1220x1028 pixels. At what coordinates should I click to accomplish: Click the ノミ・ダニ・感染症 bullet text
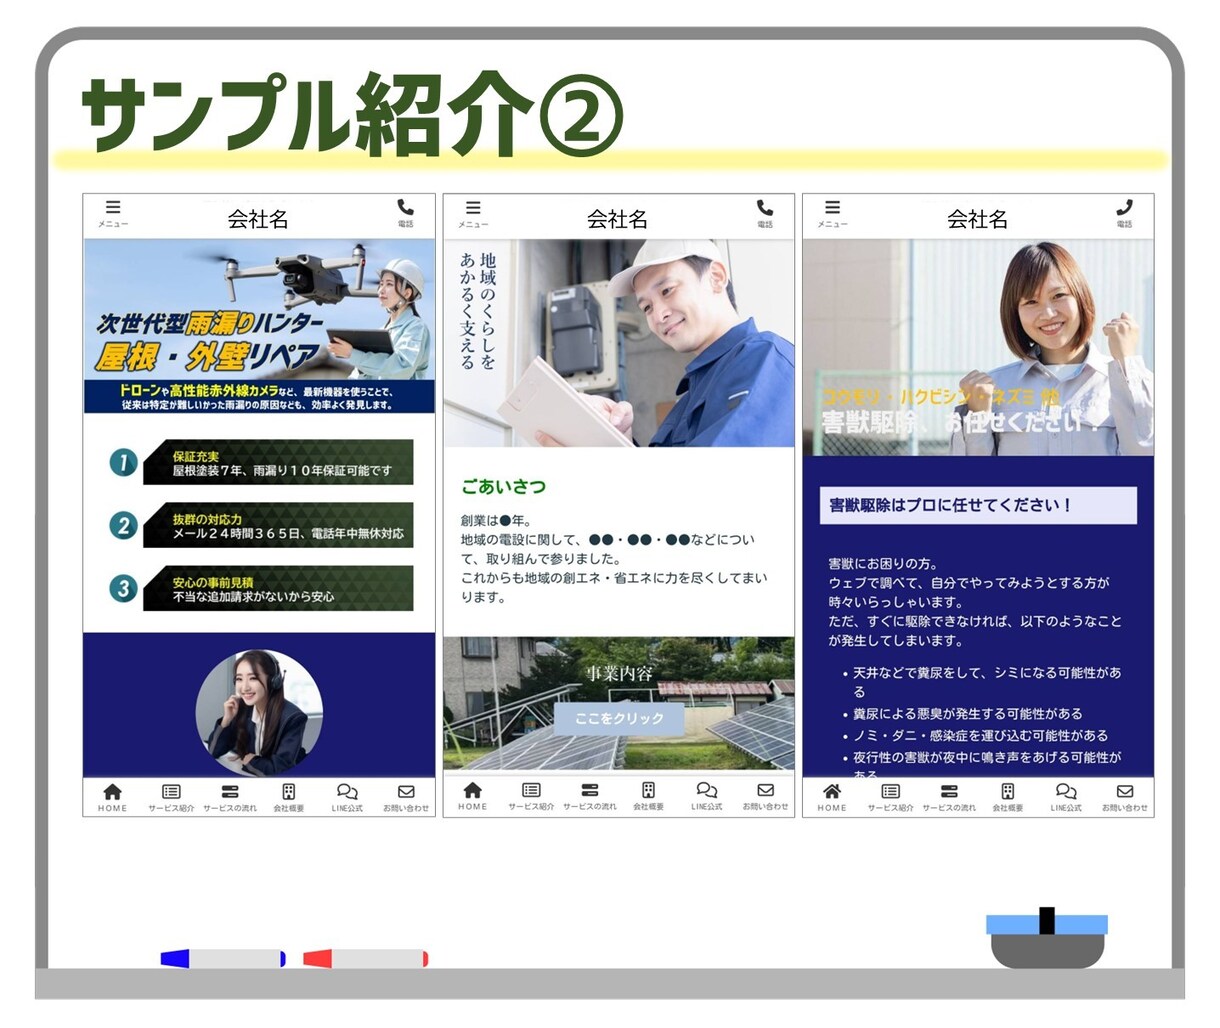(980, 735)
